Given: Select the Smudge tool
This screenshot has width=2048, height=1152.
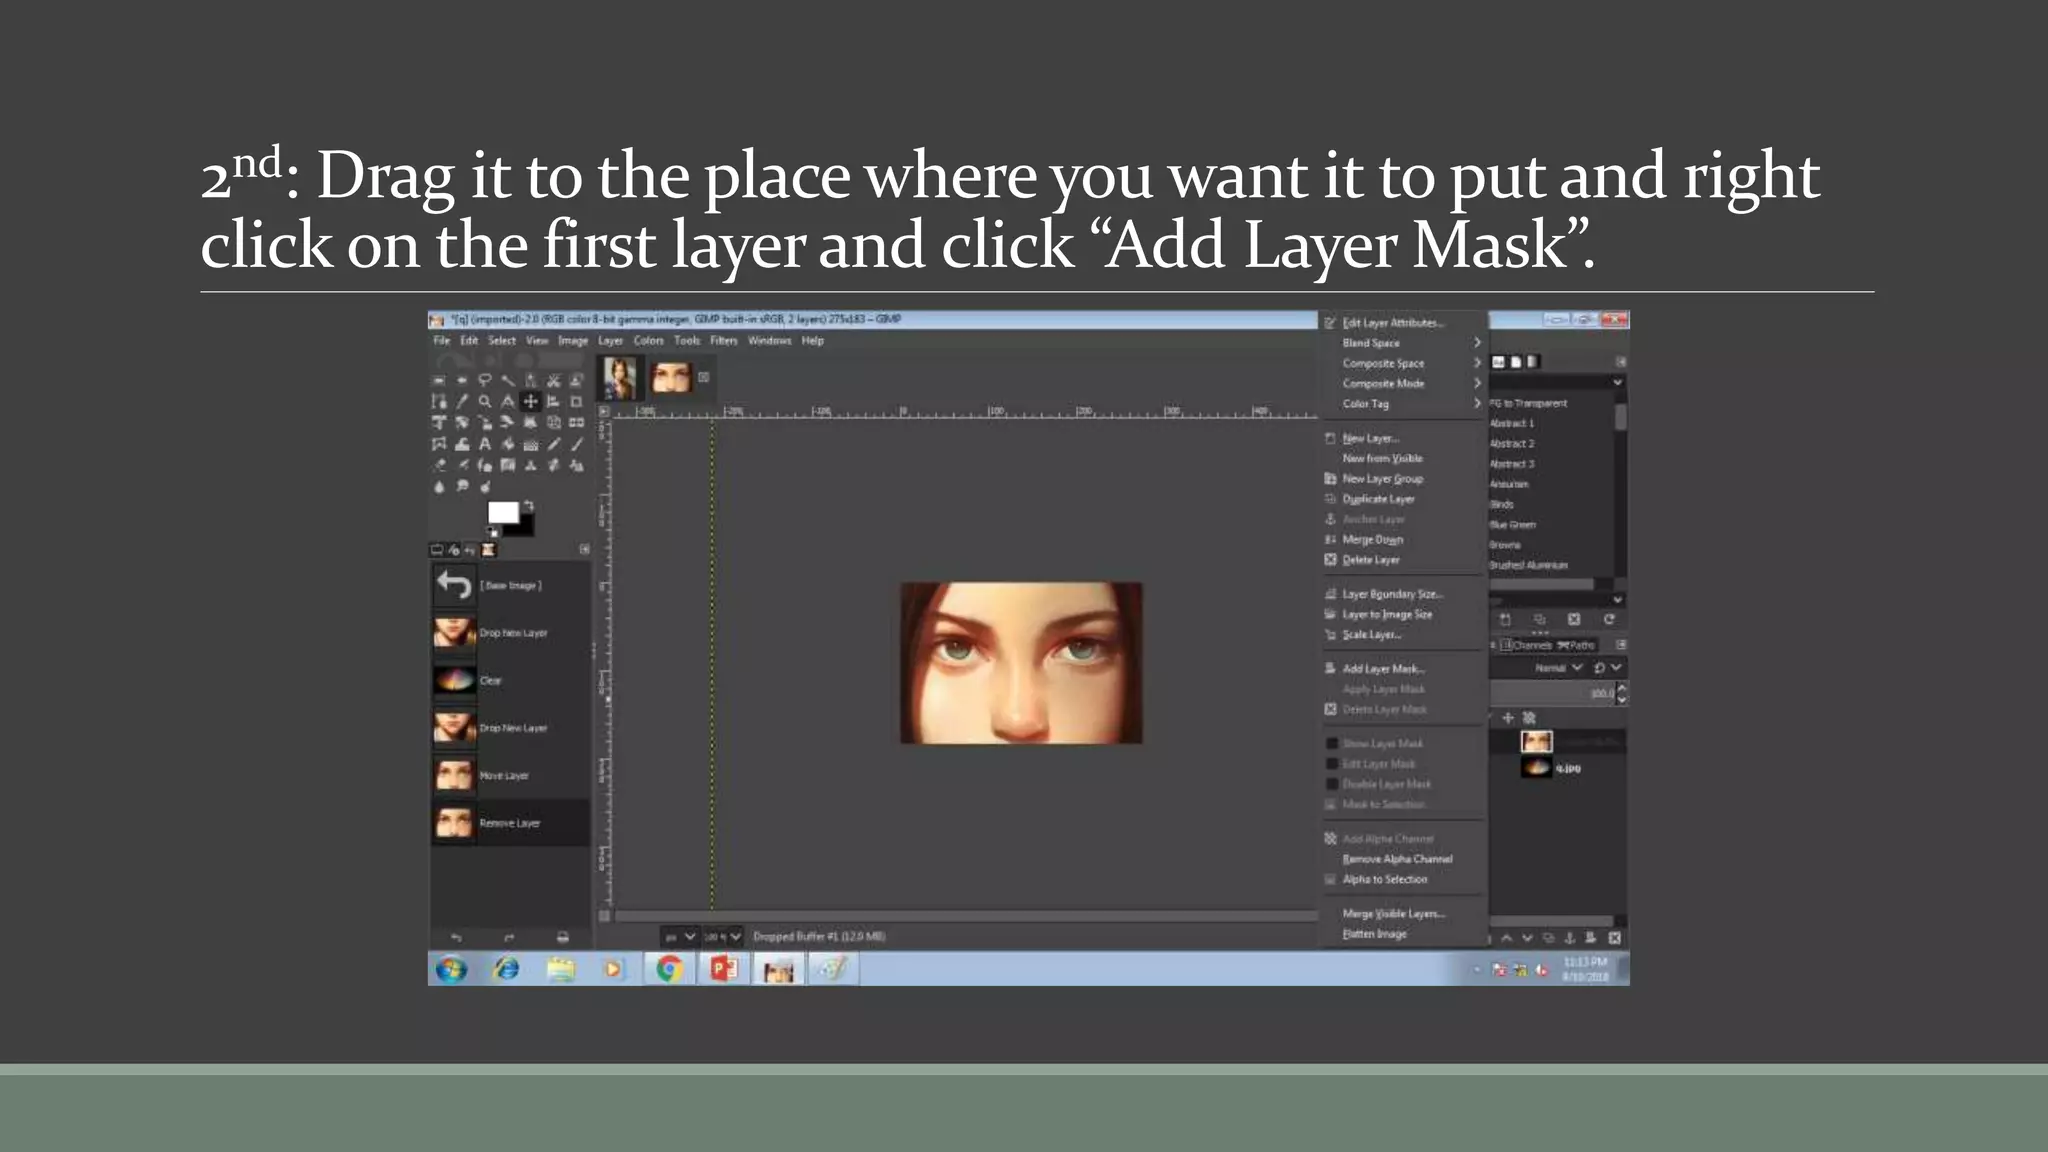Looking at the screenshot, I should (461, 487).
